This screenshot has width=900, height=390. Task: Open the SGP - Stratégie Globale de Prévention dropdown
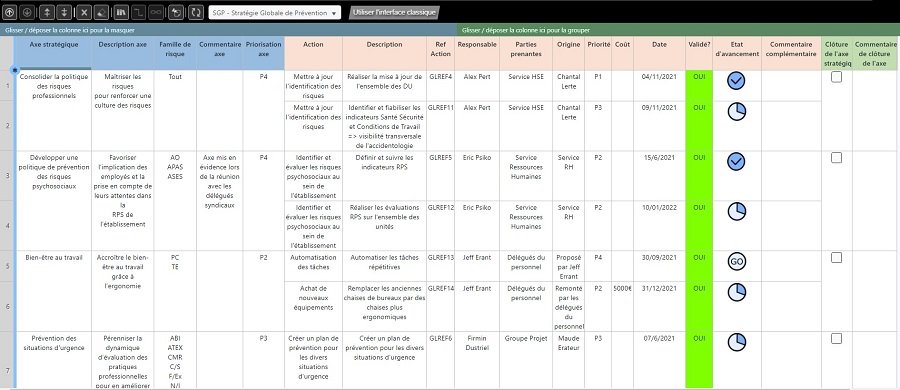(x=274, y=13)
